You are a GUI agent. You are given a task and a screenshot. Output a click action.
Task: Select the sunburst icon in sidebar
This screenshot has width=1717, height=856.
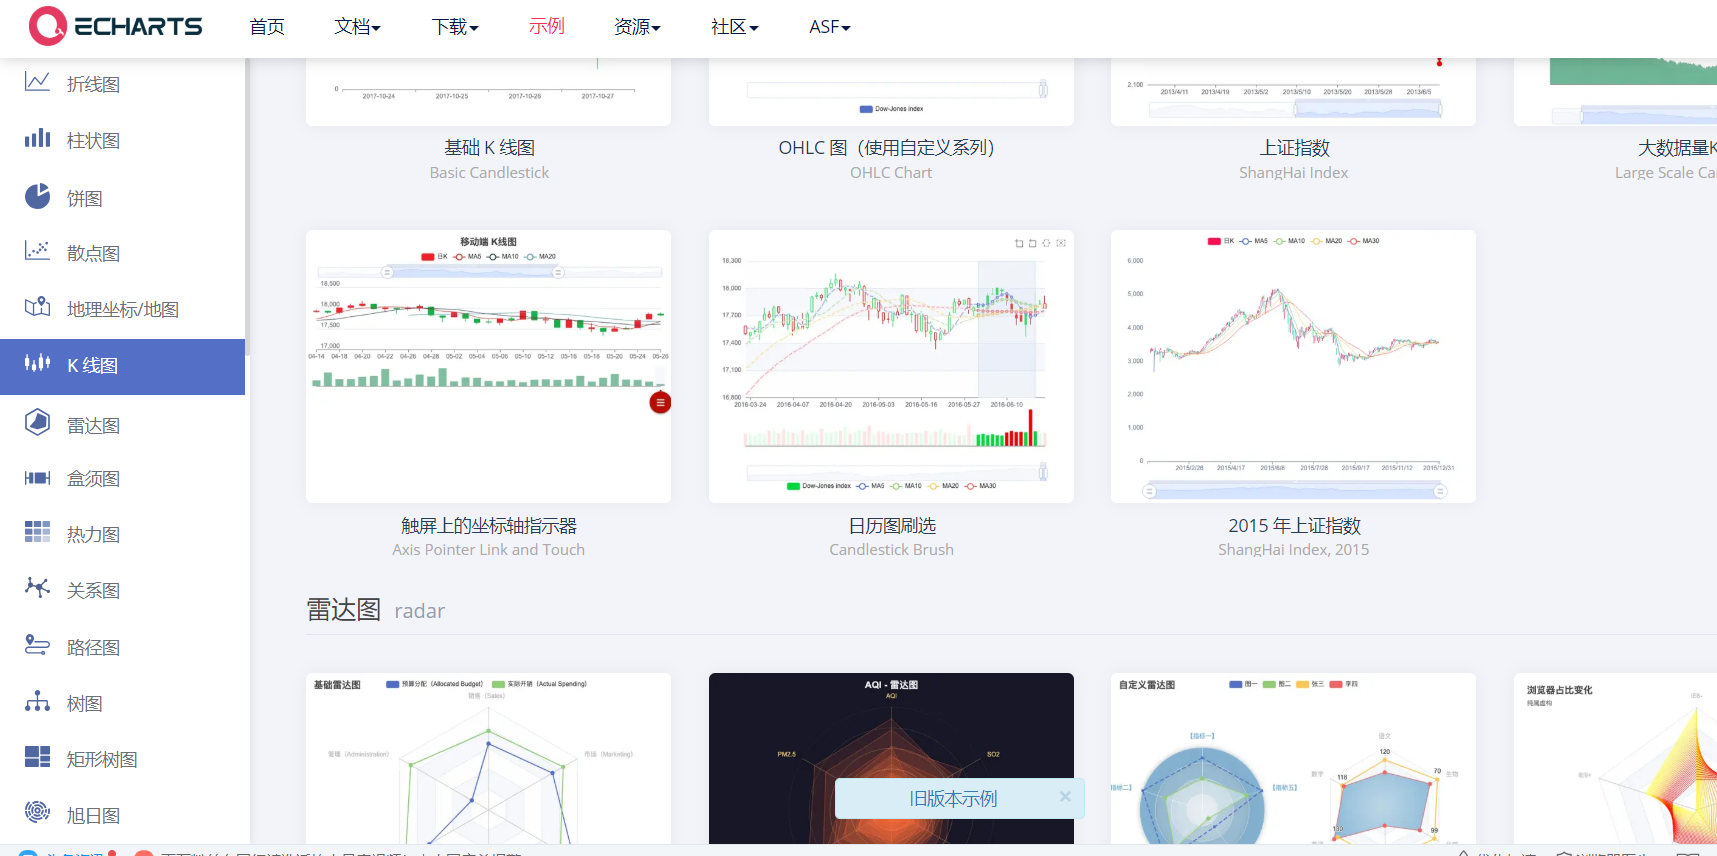[37, 811]
